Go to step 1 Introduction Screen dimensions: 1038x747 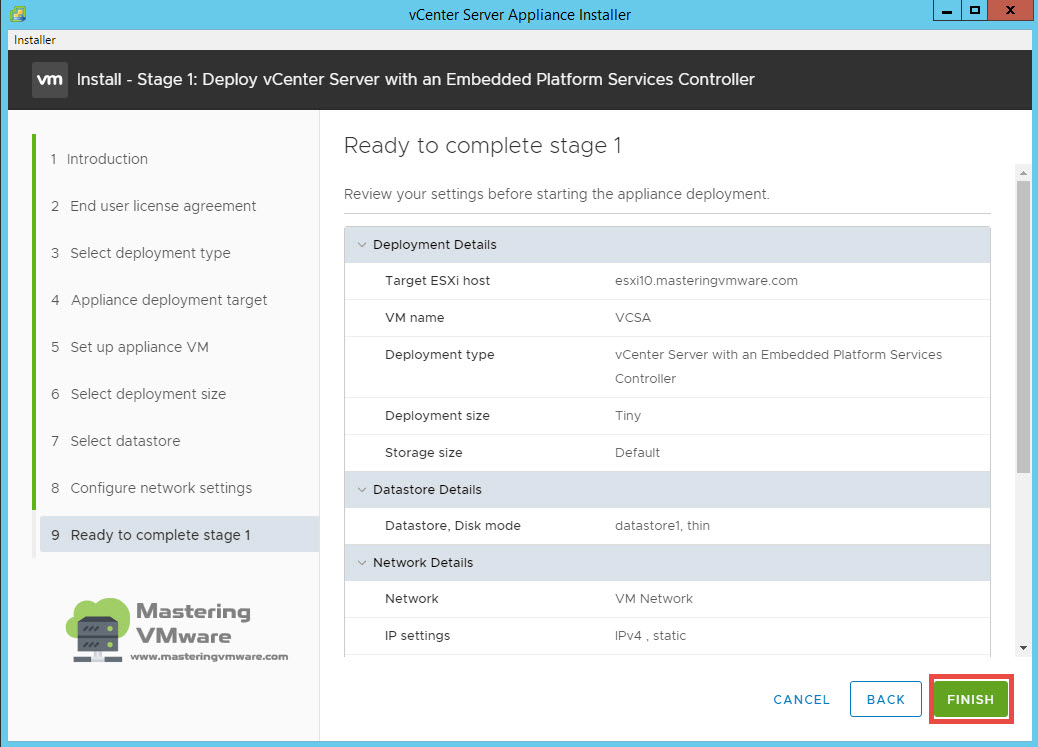point(99,159)
